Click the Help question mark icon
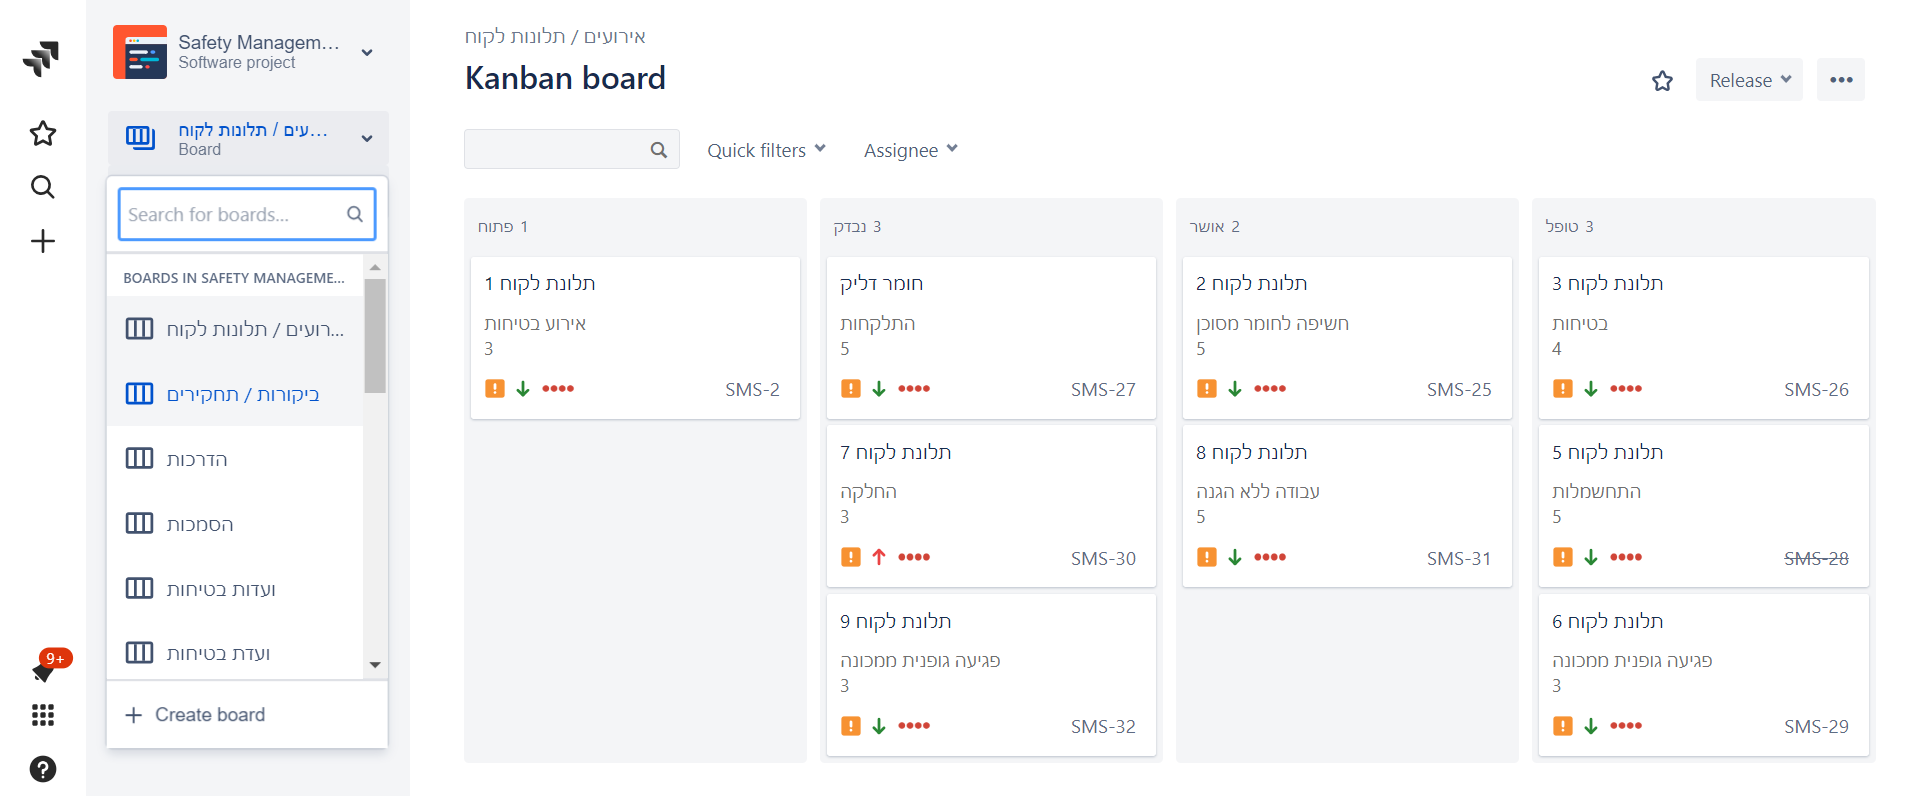Image resolution: width=1920 pixels, height=796 pixels. point(42,769)
